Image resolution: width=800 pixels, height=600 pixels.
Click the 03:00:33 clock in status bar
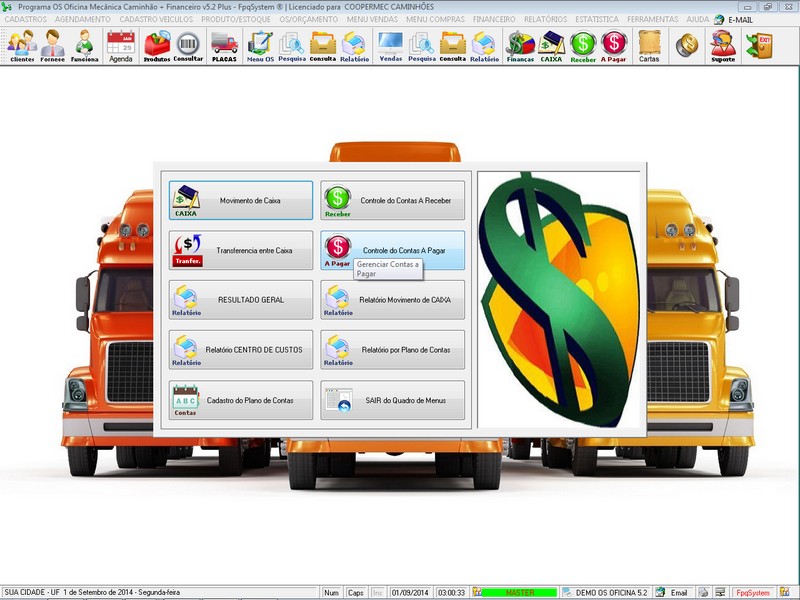click(452, 592)
